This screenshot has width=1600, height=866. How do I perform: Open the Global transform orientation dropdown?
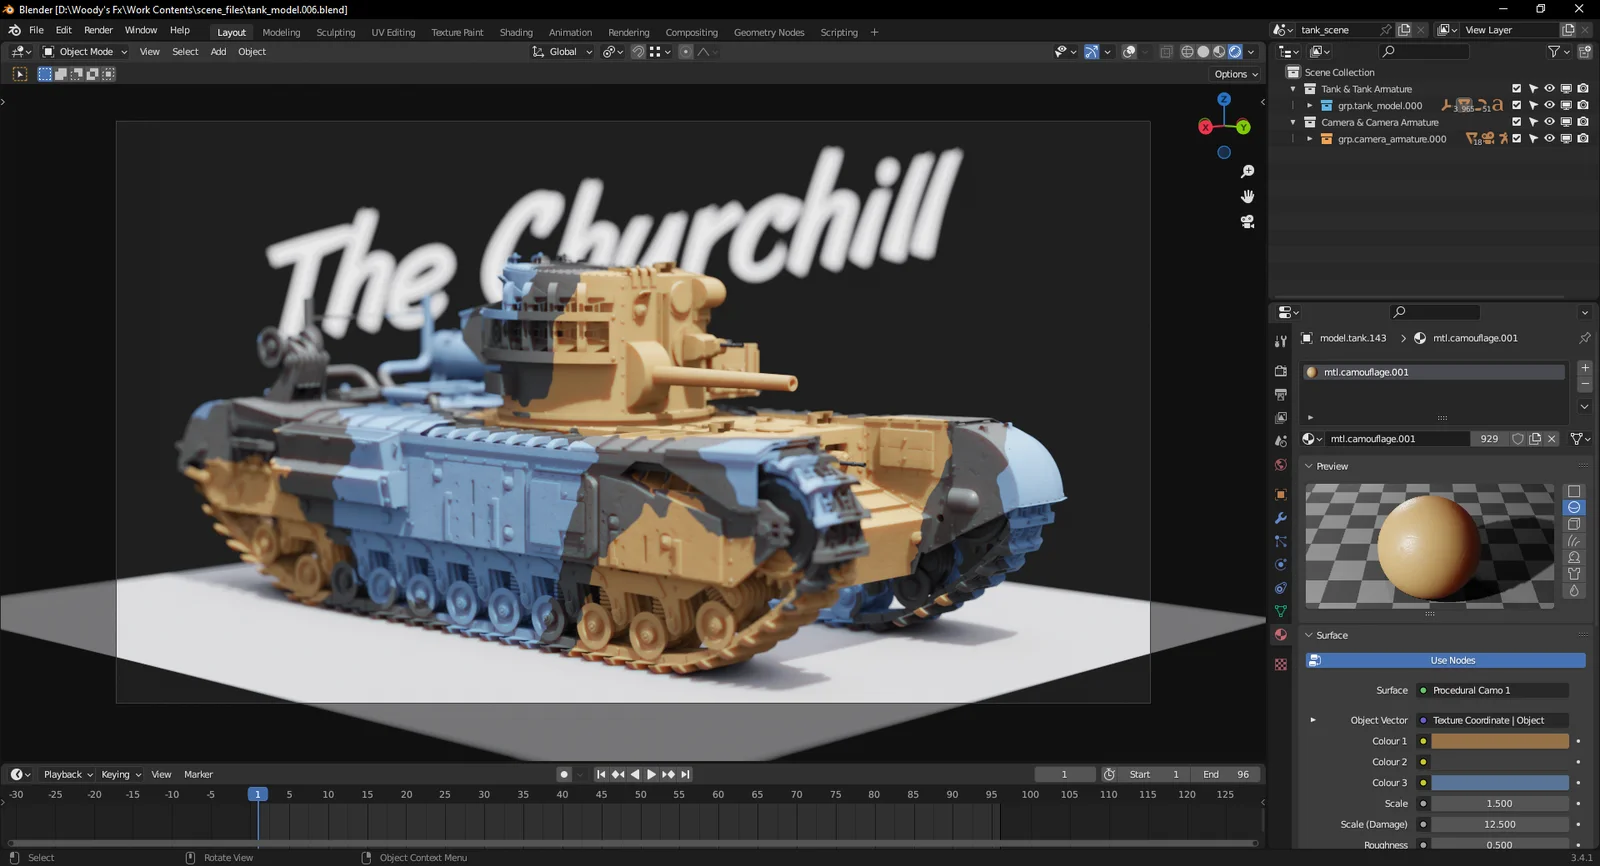pos(562,52)
